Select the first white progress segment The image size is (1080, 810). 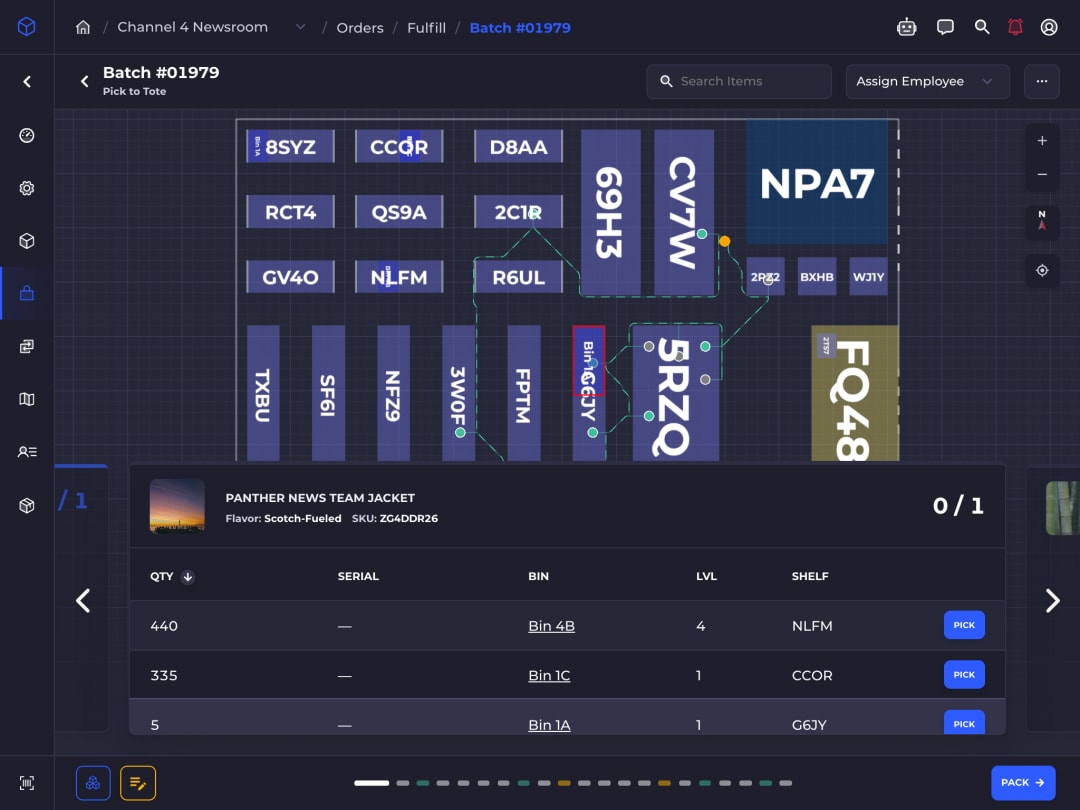(372, 783)
